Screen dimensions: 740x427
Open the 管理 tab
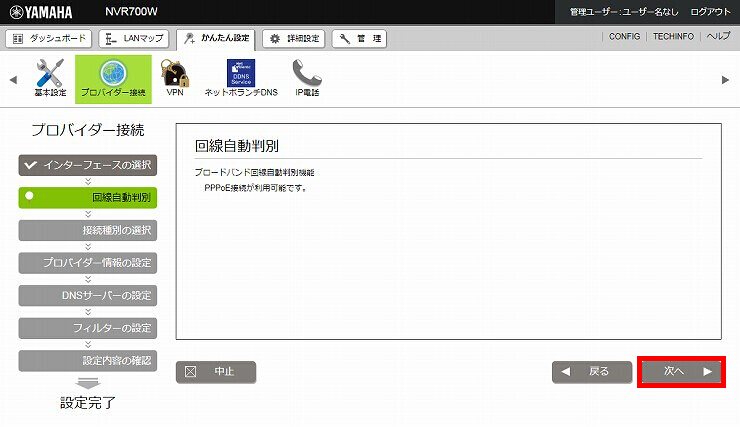coord(359,39)
